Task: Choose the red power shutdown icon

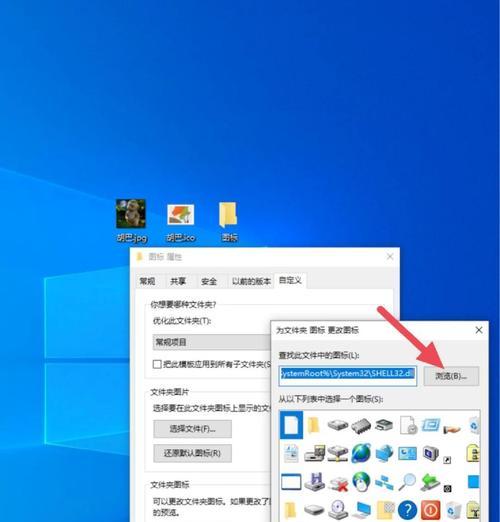Action: [430, 510]
